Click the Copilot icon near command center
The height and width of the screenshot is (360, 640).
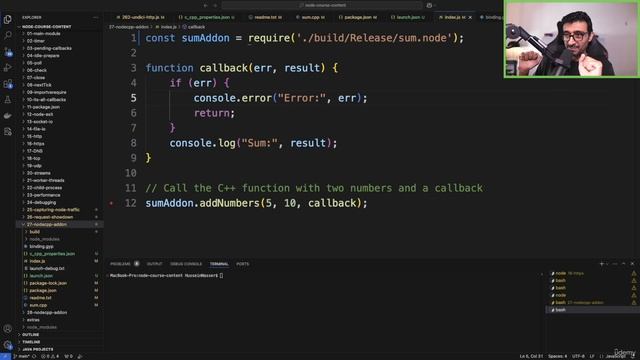429,5
